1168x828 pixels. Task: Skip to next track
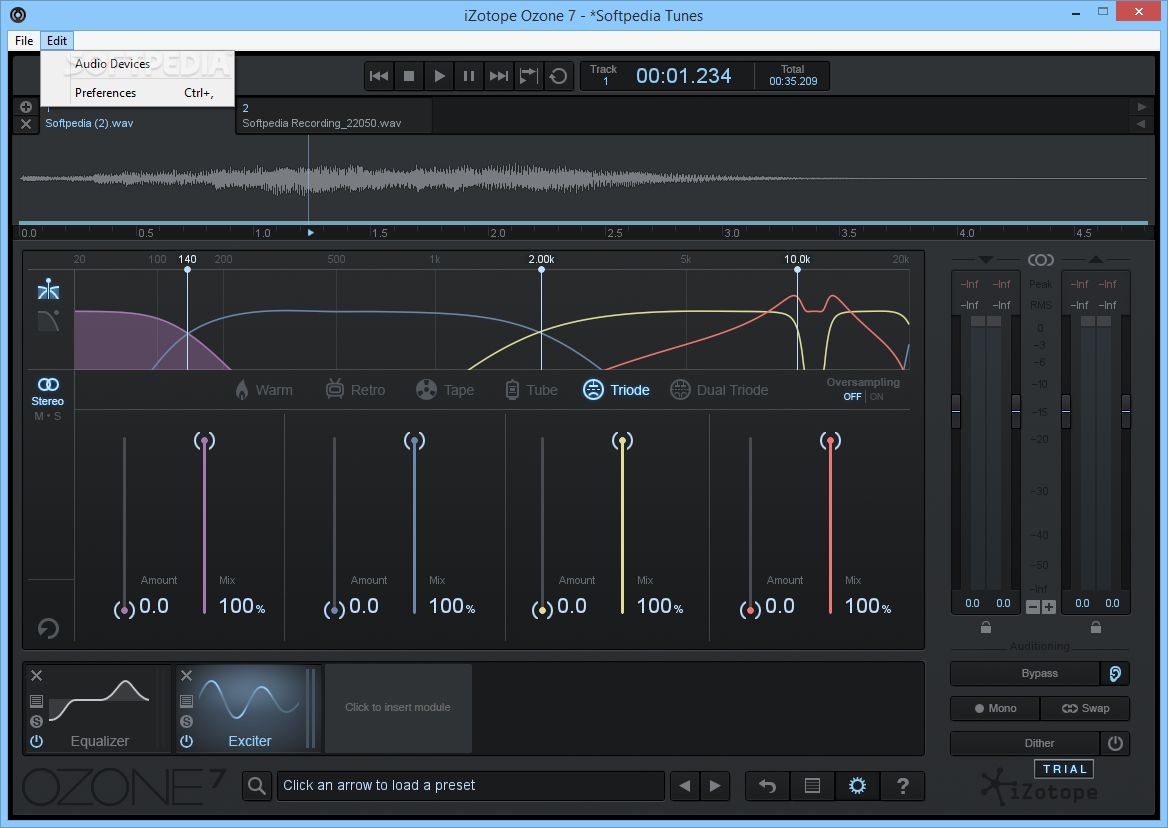click(x=498, y=76)
